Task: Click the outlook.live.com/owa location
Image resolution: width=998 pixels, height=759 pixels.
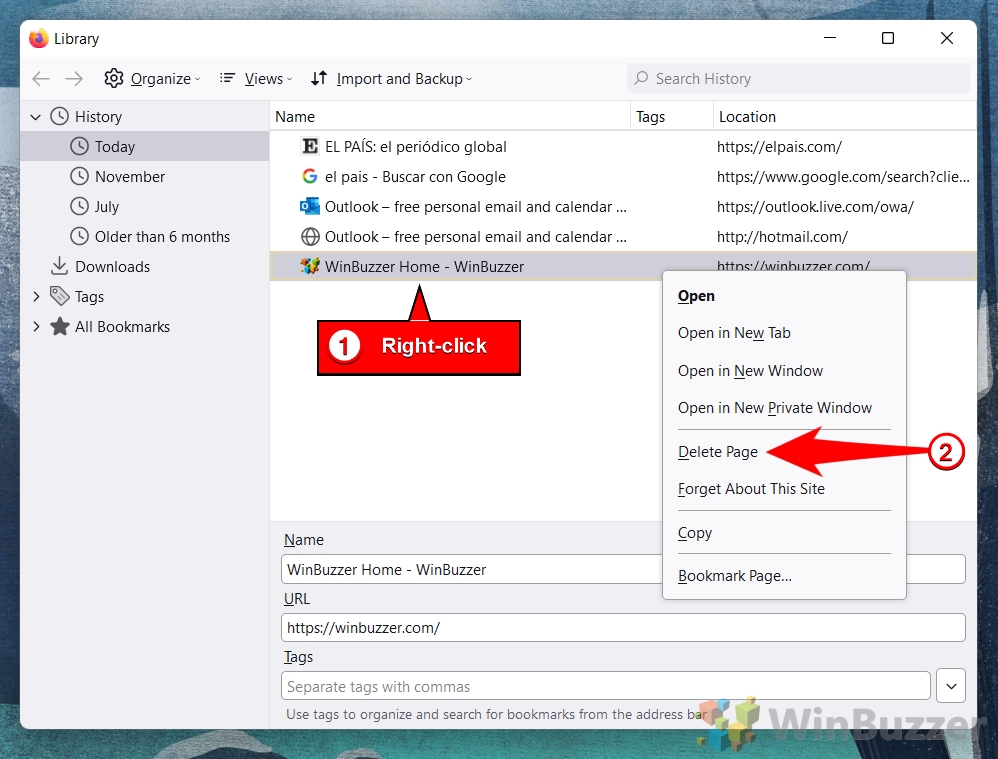Action: 815,207
